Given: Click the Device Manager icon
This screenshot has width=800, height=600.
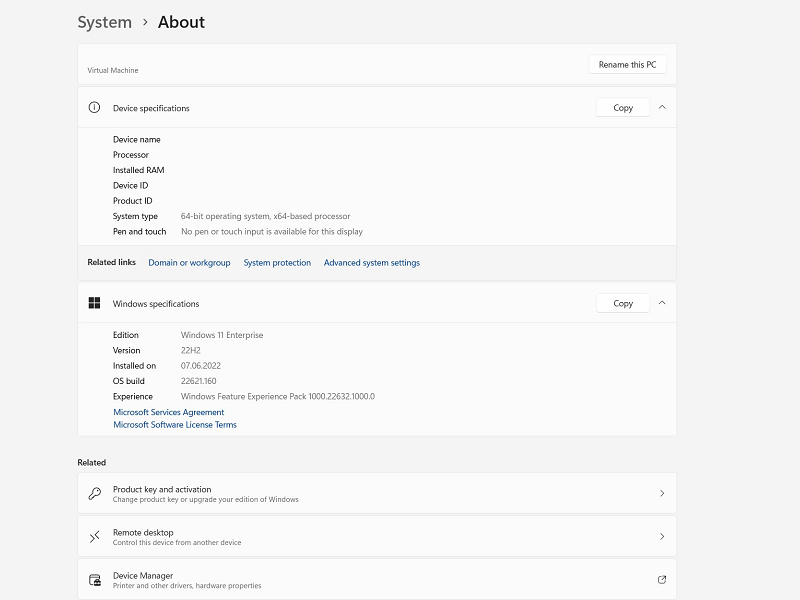Looking at the screenshot, I should point(94,580).
